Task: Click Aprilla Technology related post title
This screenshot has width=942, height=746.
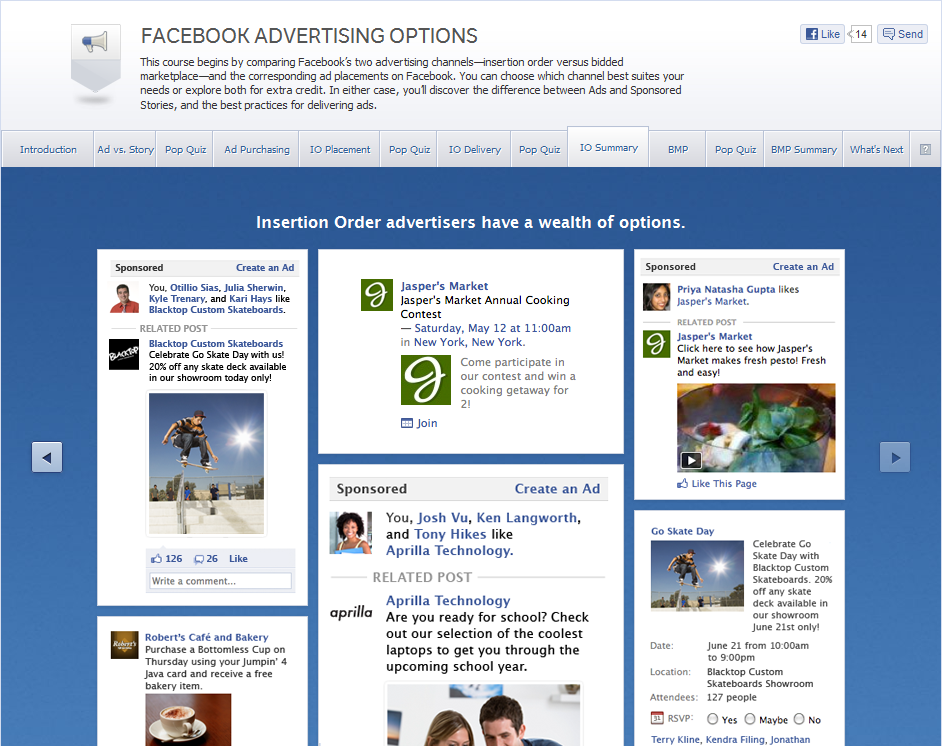Action: [448, 601]
